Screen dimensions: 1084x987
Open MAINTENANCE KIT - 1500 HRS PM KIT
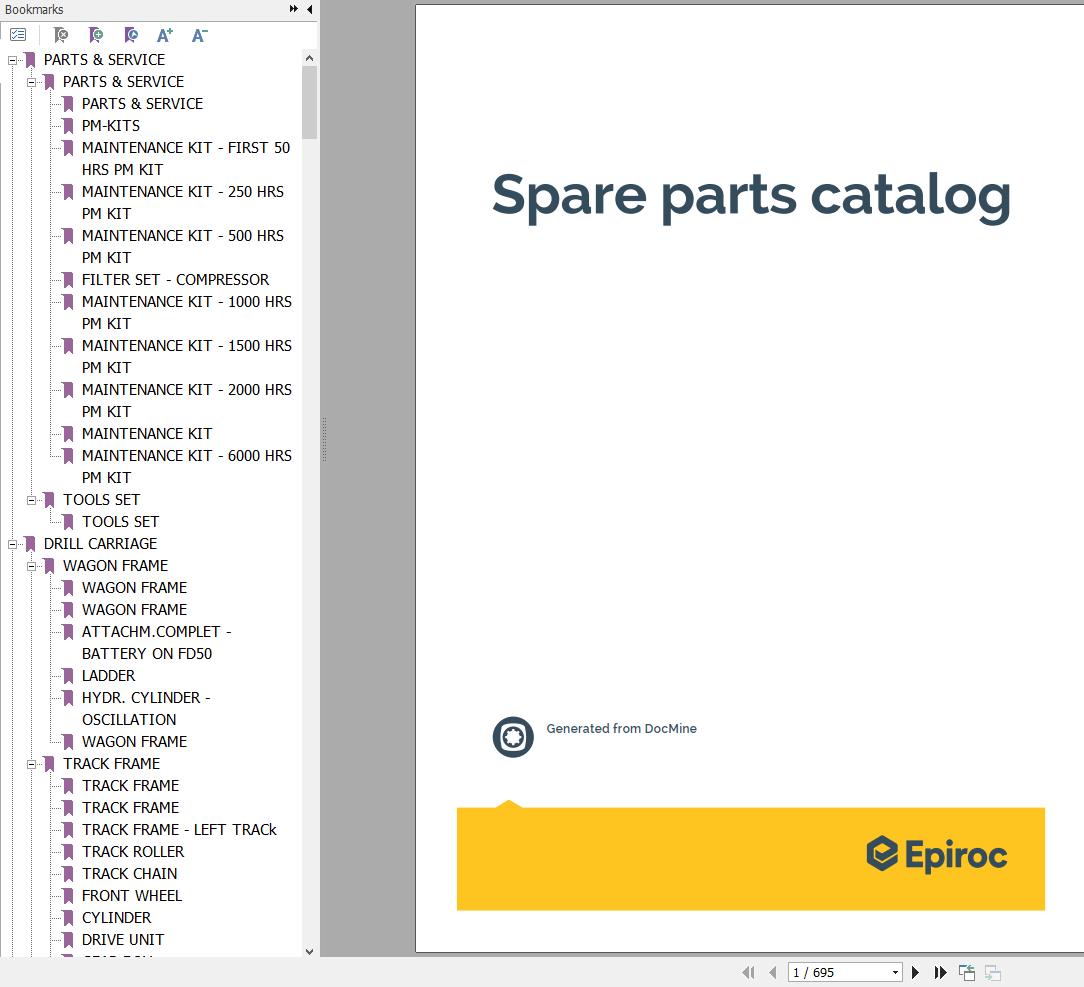pyautogui.click(x=187, y=357)
